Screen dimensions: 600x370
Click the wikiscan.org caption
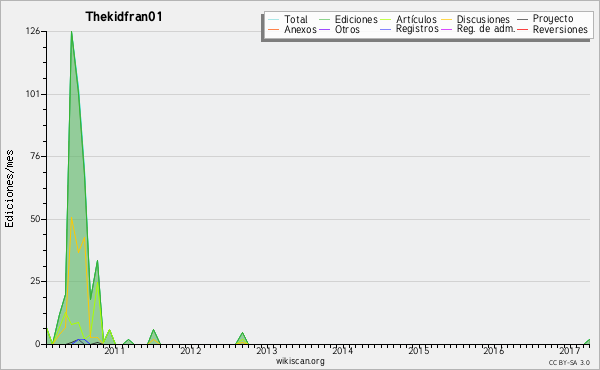click(300, 361)
